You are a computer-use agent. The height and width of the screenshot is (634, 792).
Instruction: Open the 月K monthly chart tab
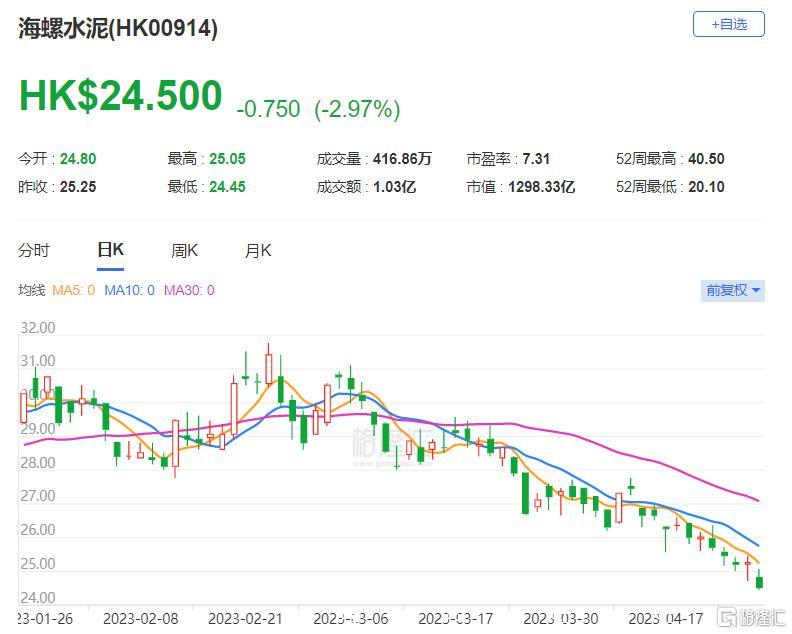pos(258,250)
